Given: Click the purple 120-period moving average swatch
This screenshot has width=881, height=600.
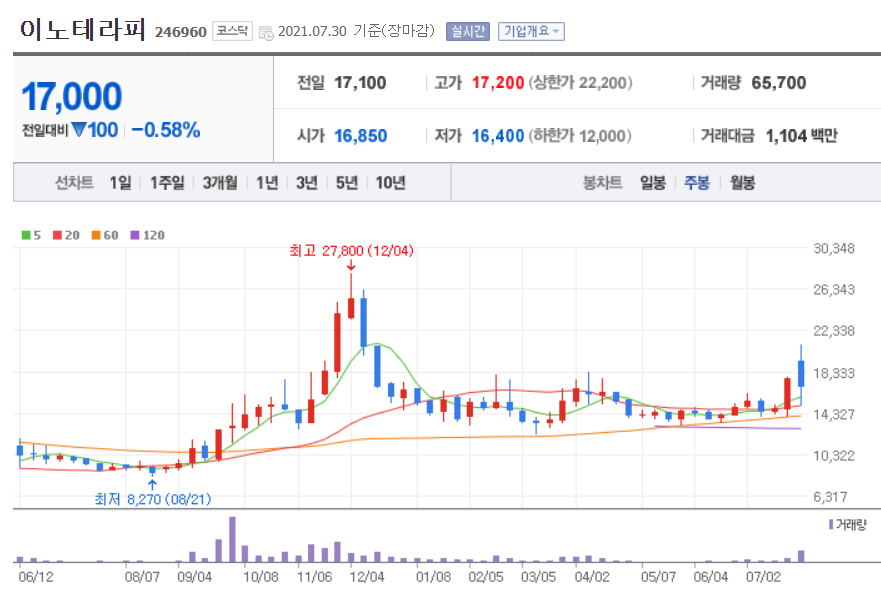Looking at the screenshot, I should coord(135,235).
